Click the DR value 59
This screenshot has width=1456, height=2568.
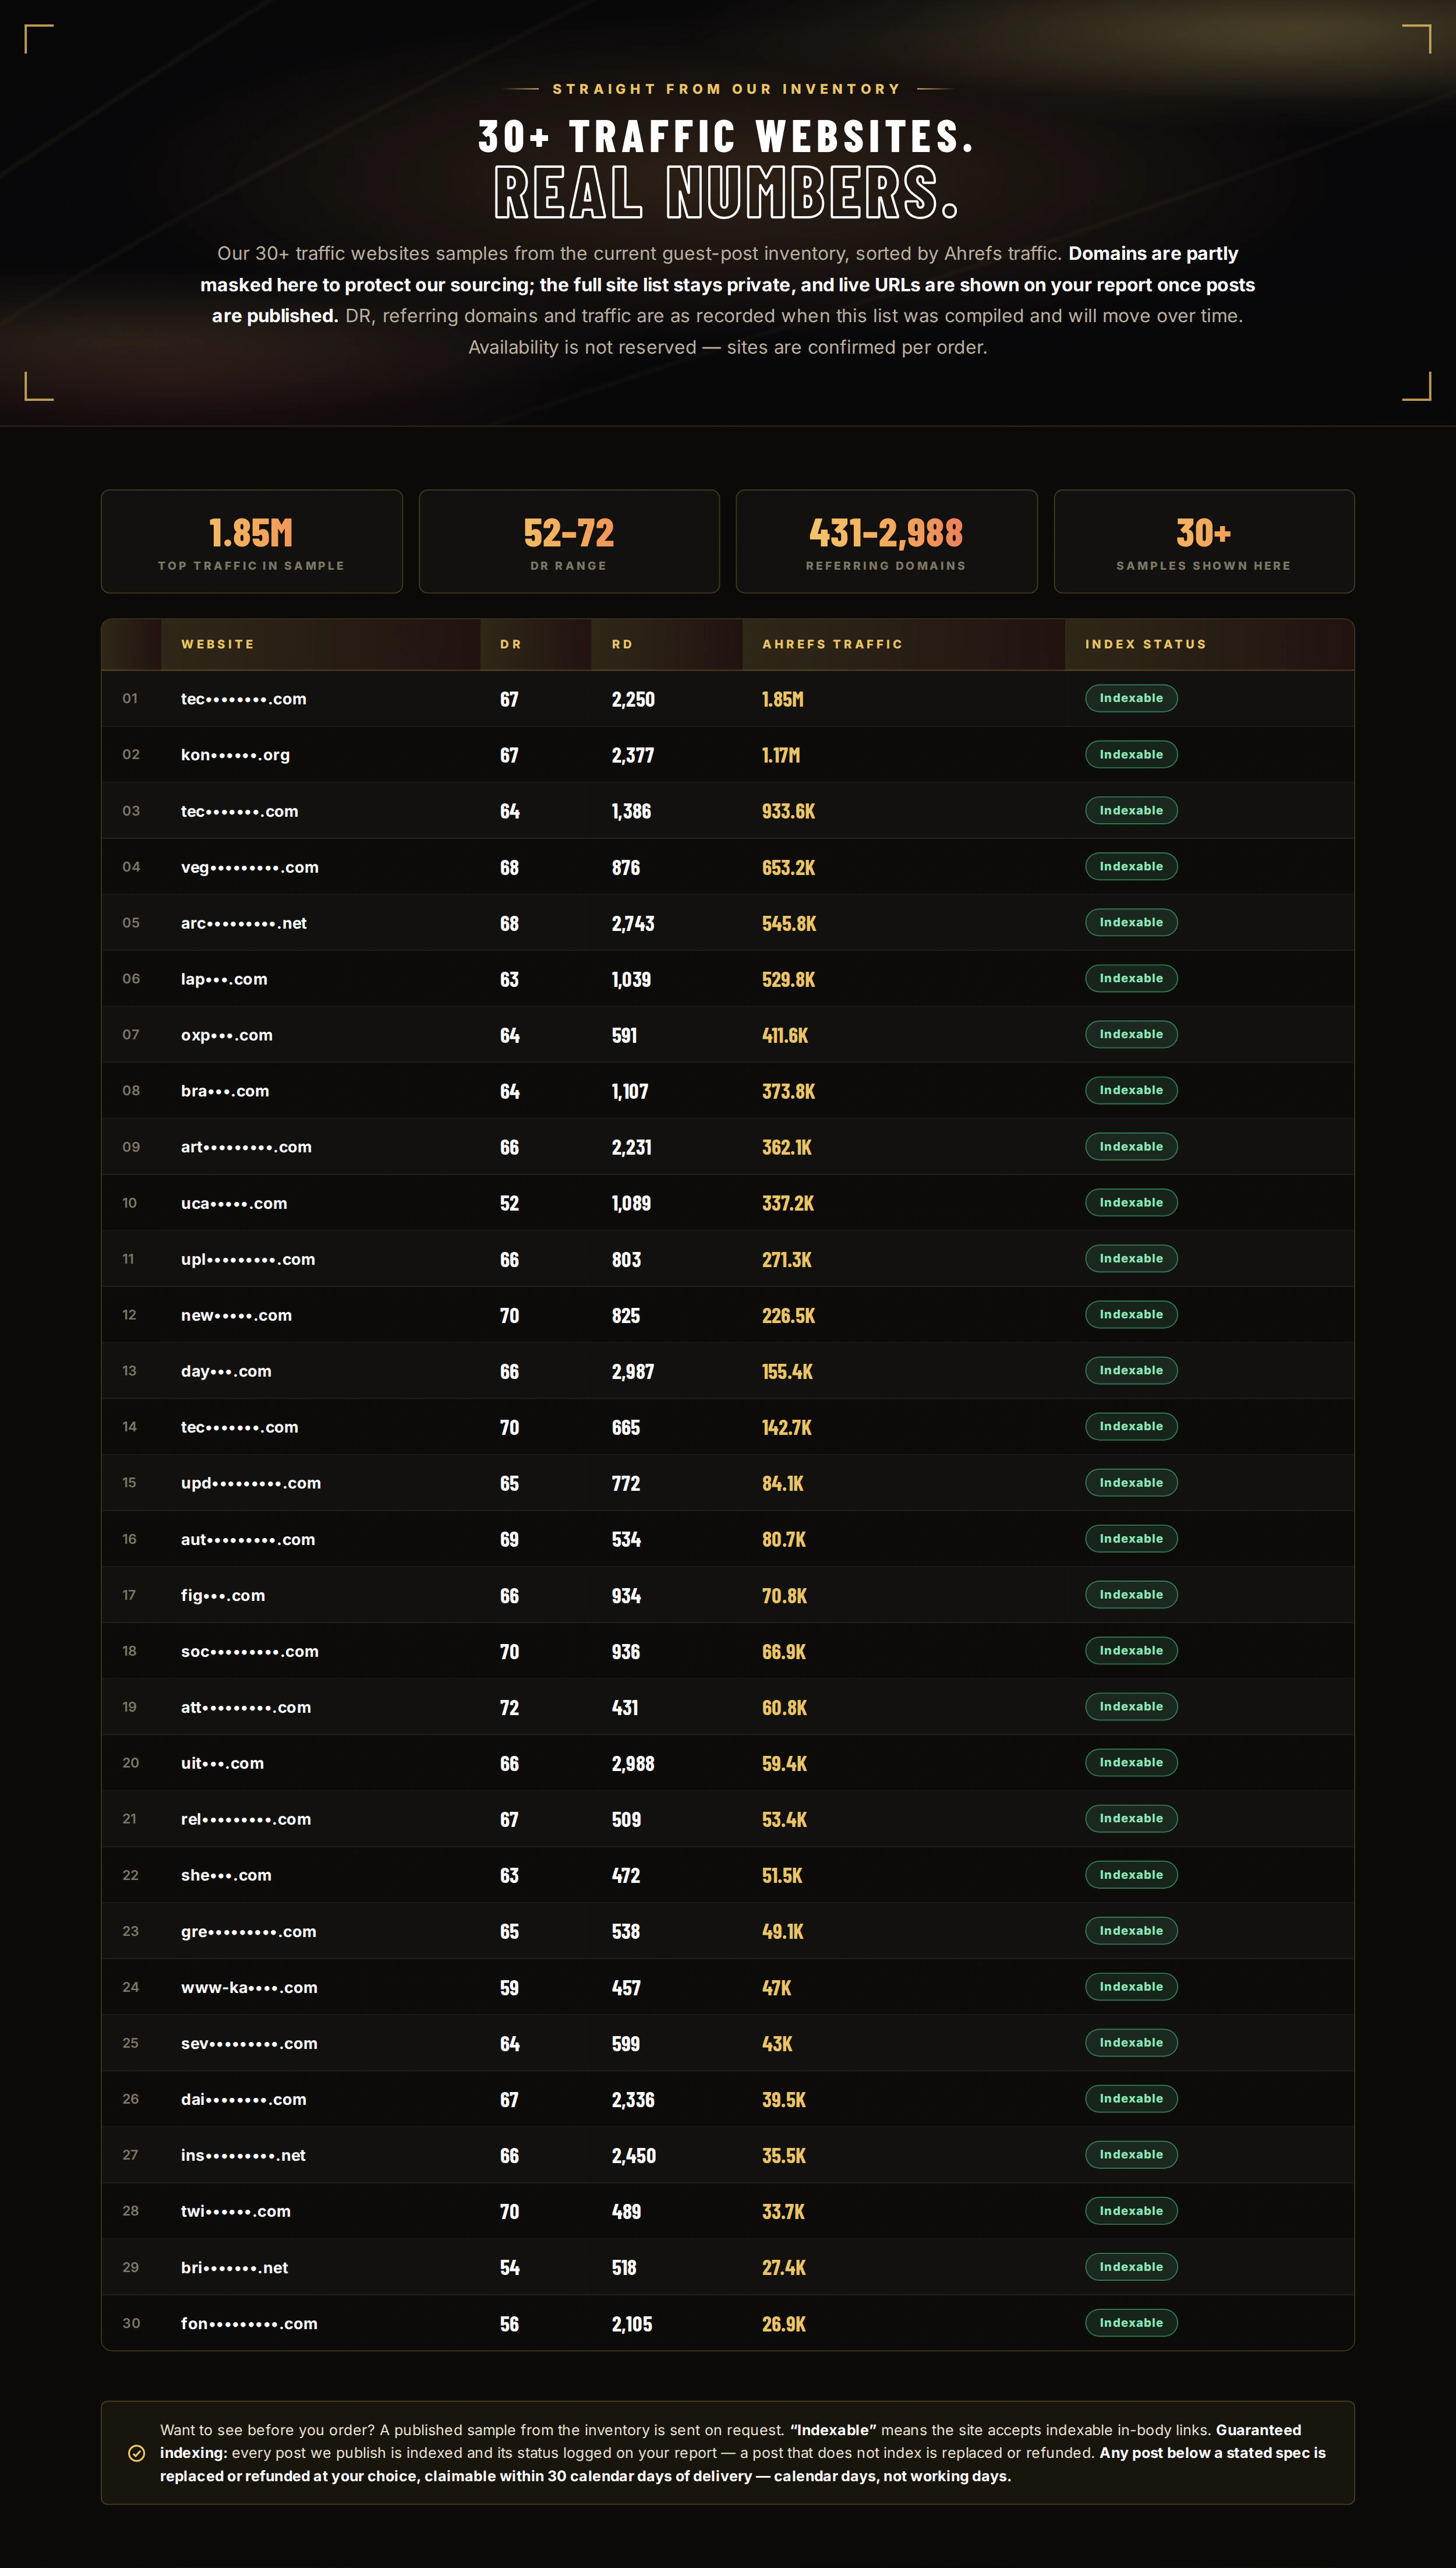[510, 1987]
